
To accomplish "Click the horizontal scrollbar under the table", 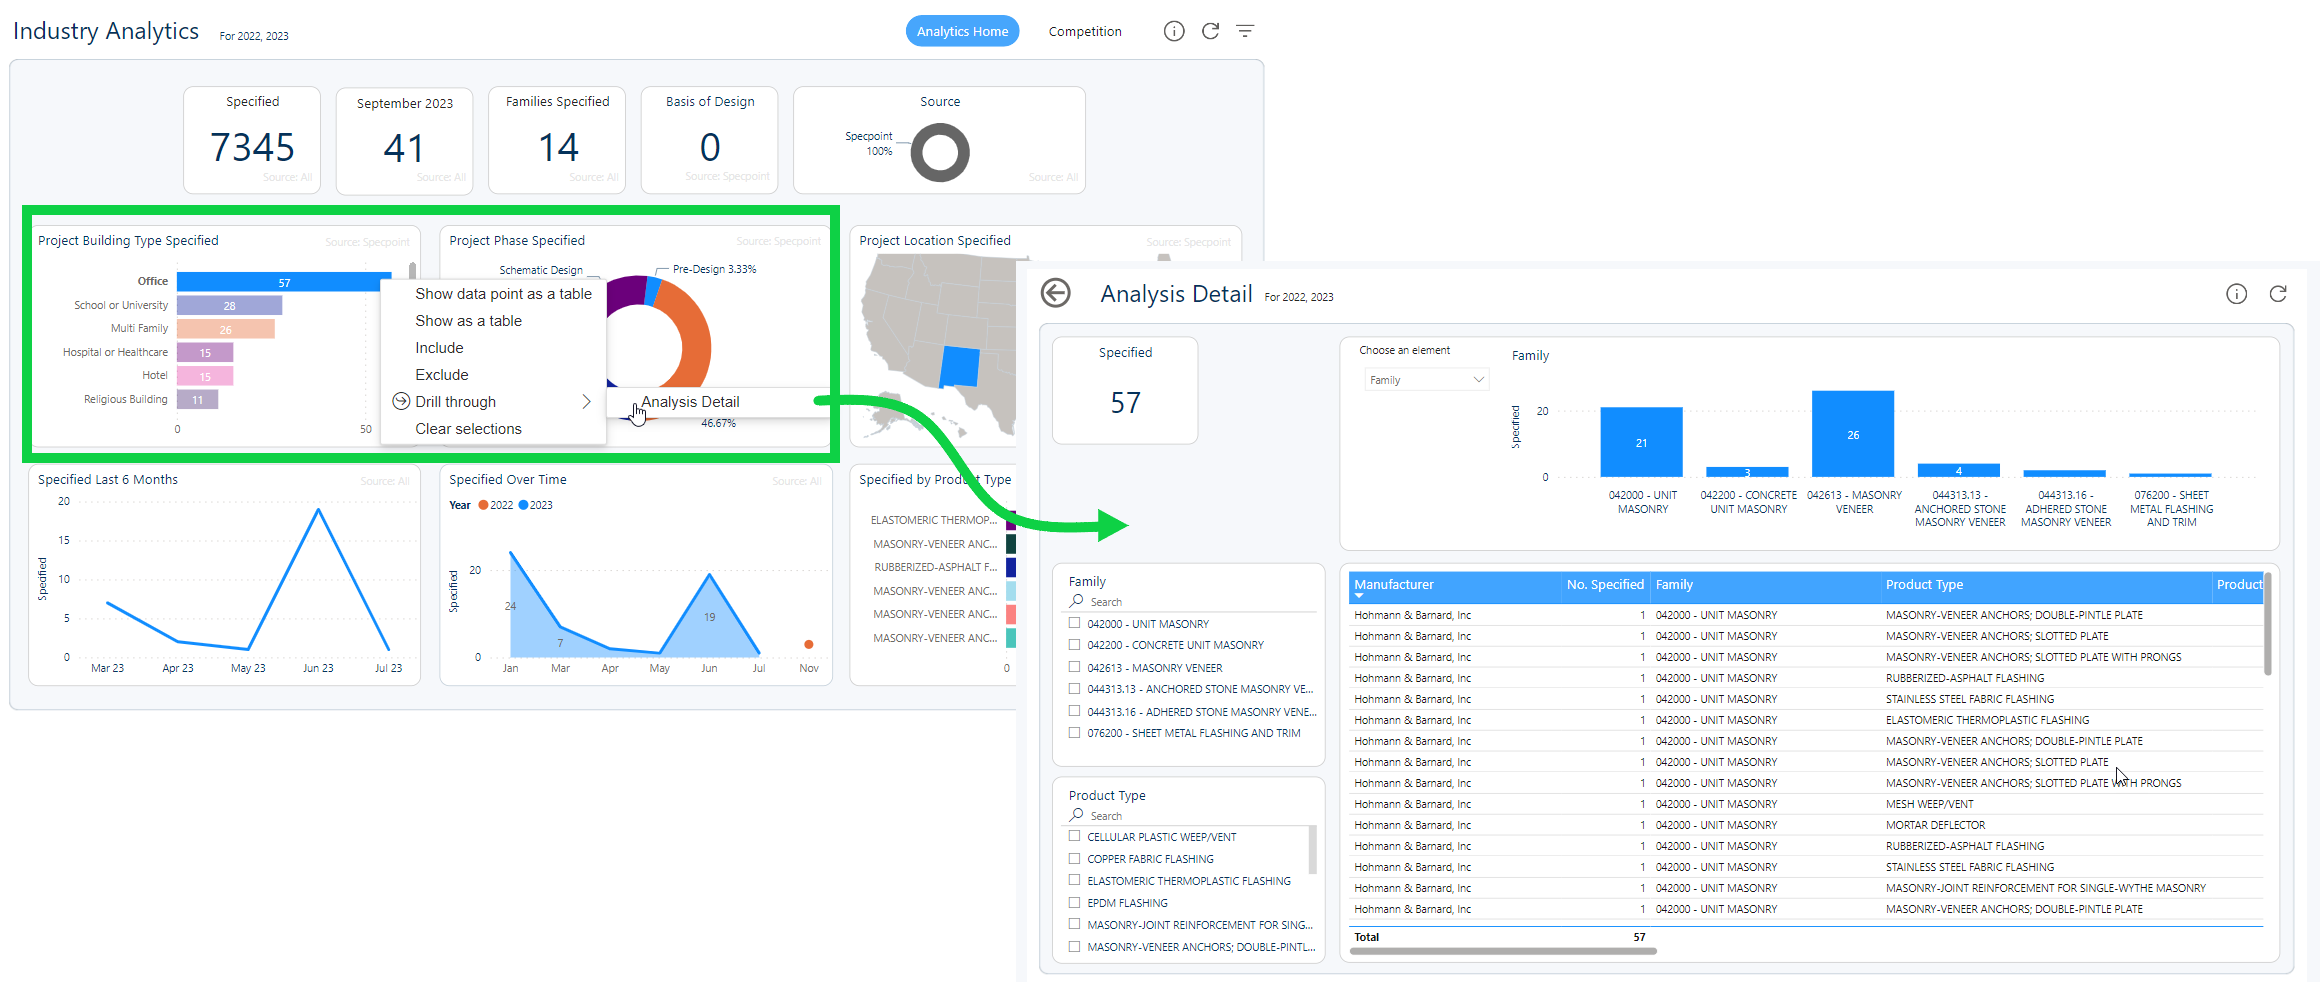I will tap(1502, 951).
